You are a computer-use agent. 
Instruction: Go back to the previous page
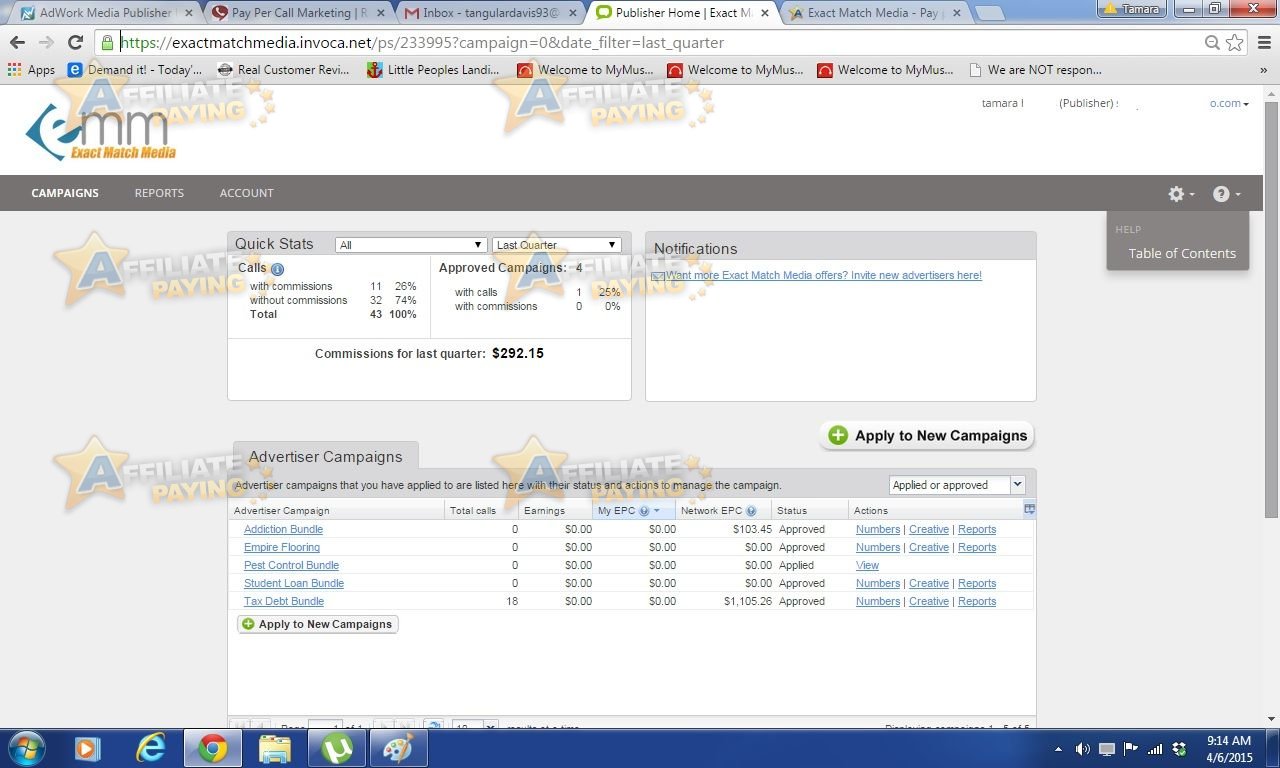coord(17,43)
